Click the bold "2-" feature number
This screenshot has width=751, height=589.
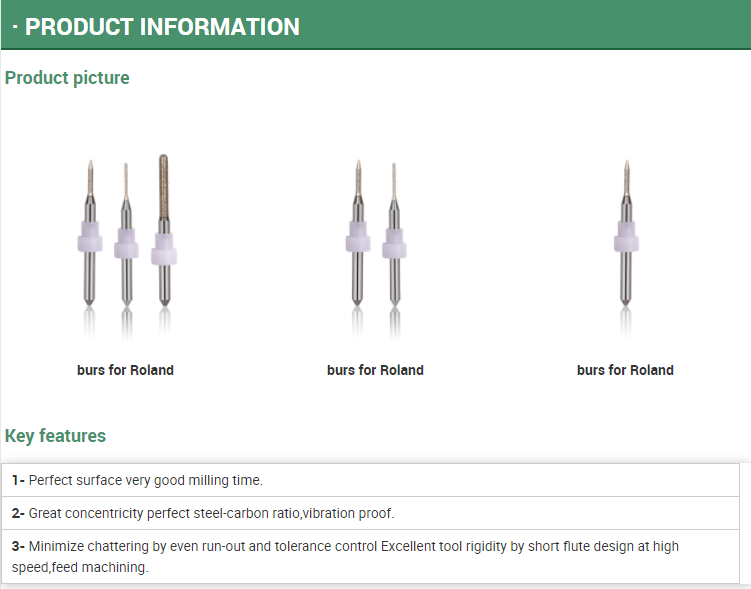pos(18,513)
